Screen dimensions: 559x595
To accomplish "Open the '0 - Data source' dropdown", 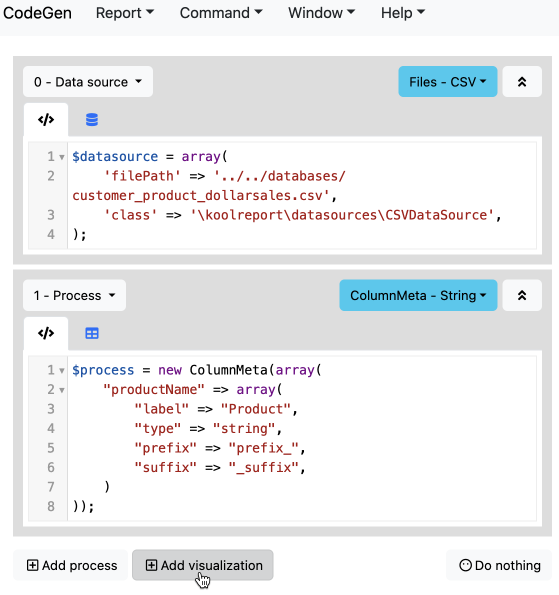I will click(88, 82).
